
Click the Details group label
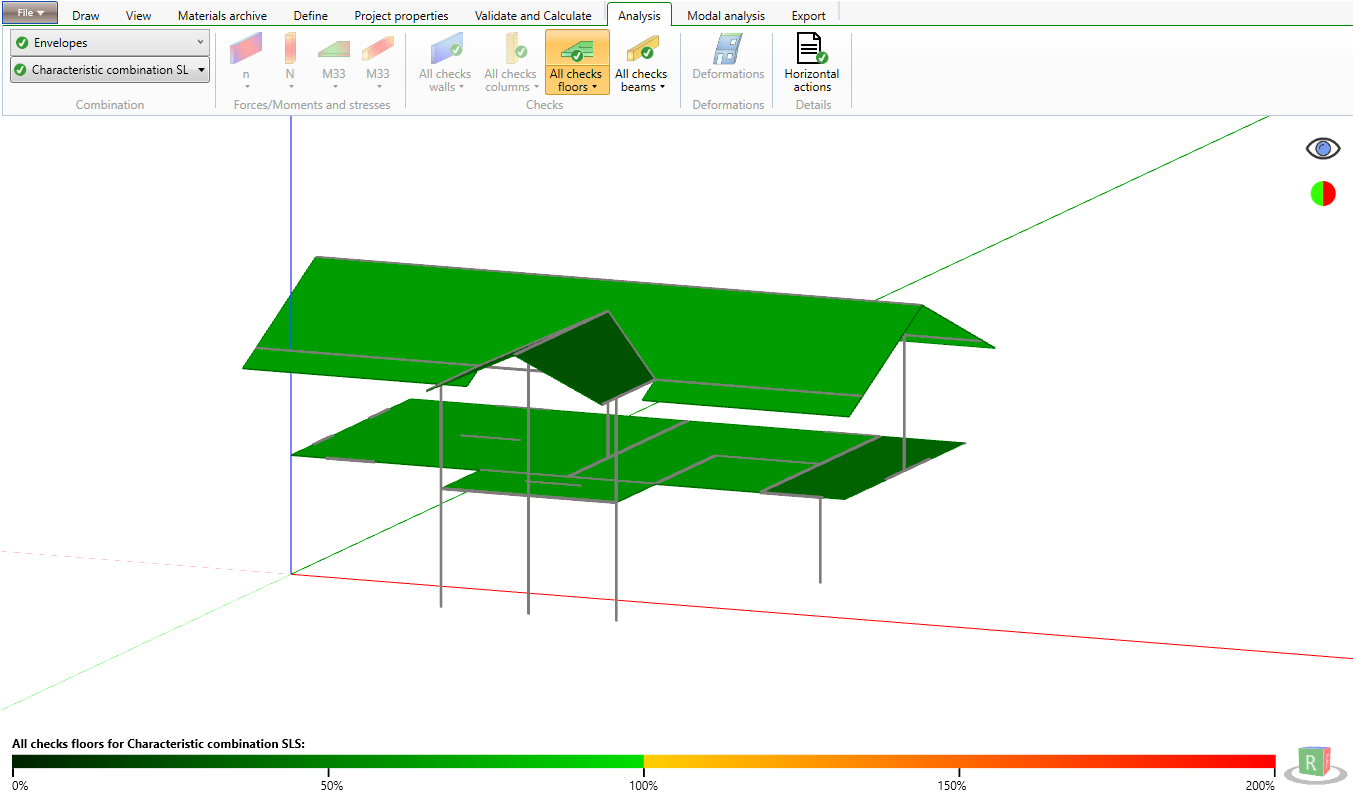[x=813, y=105]
